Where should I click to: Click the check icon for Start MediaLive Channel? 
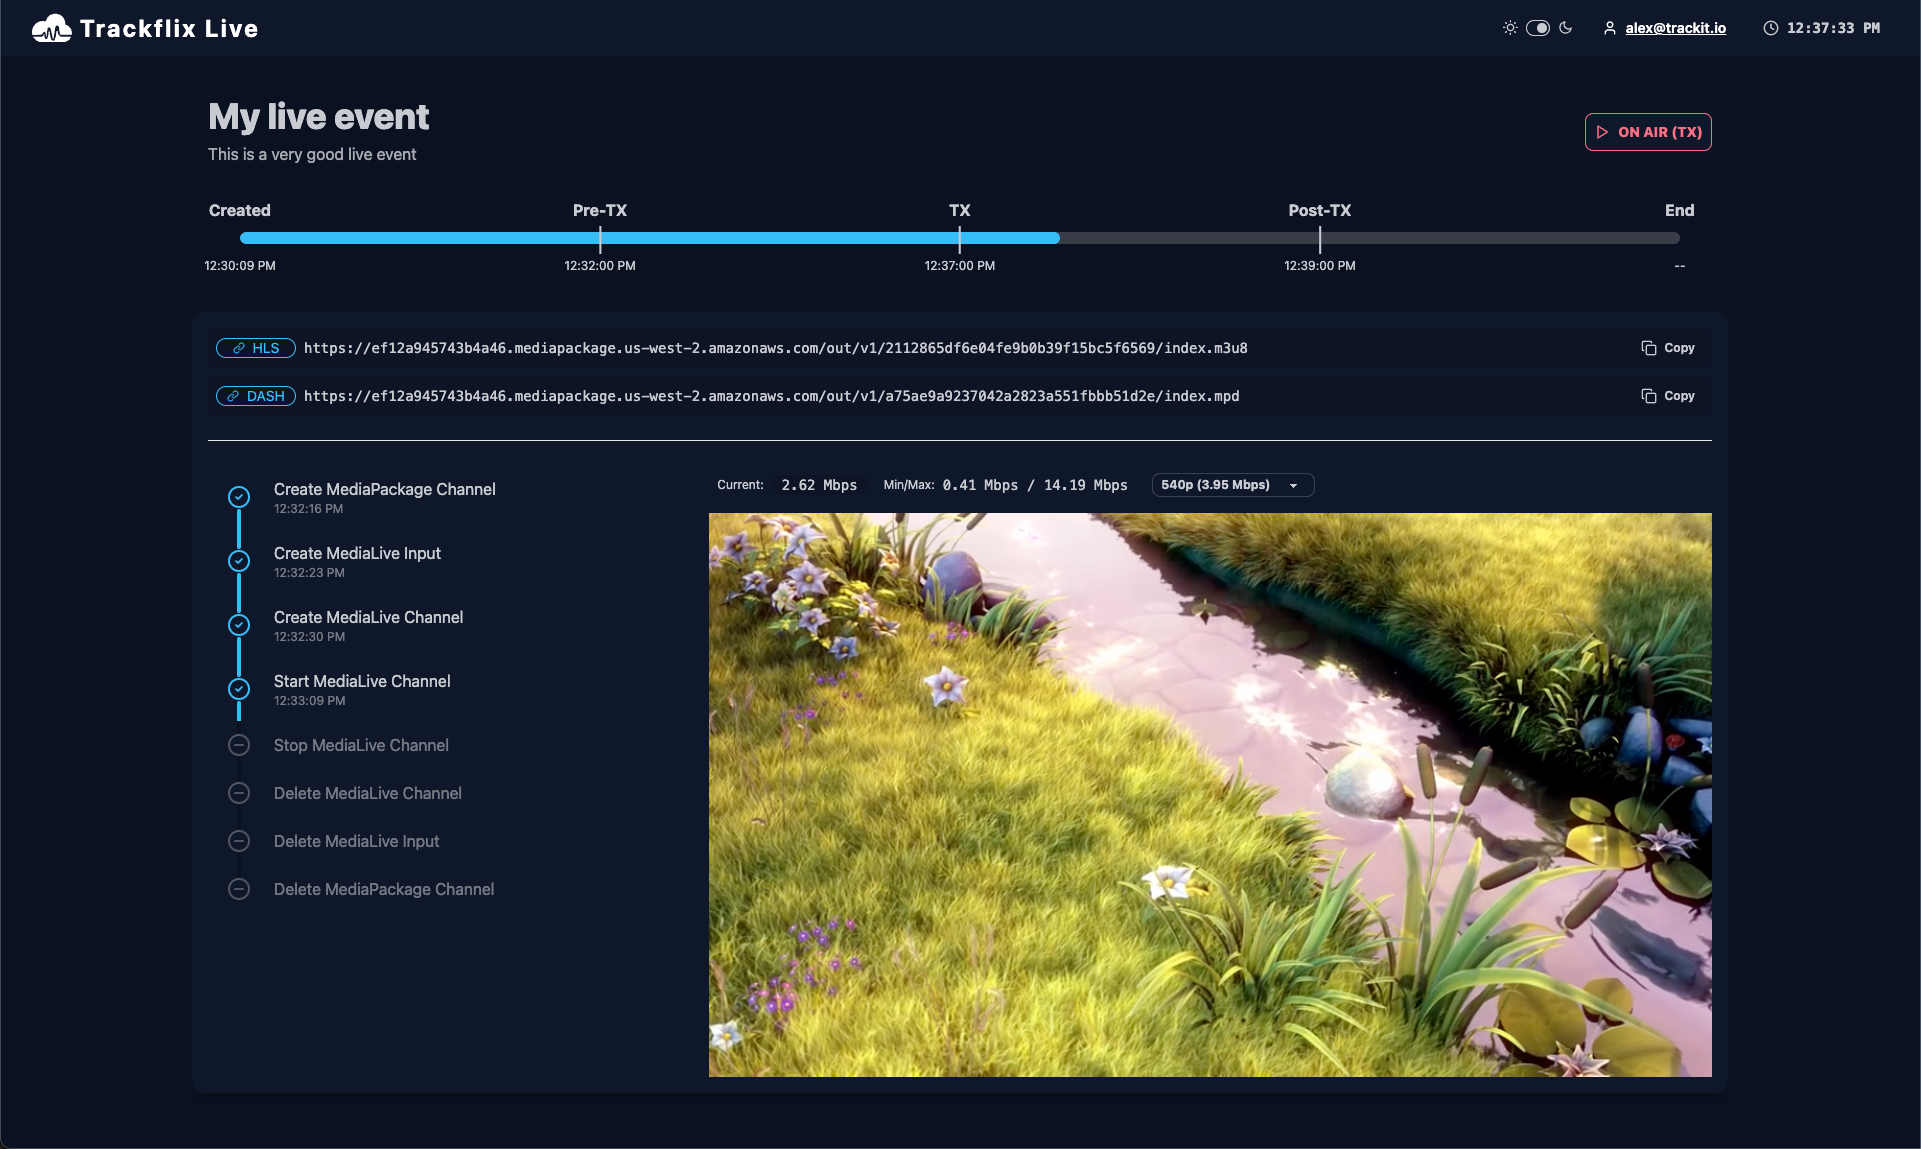point(239,689)
